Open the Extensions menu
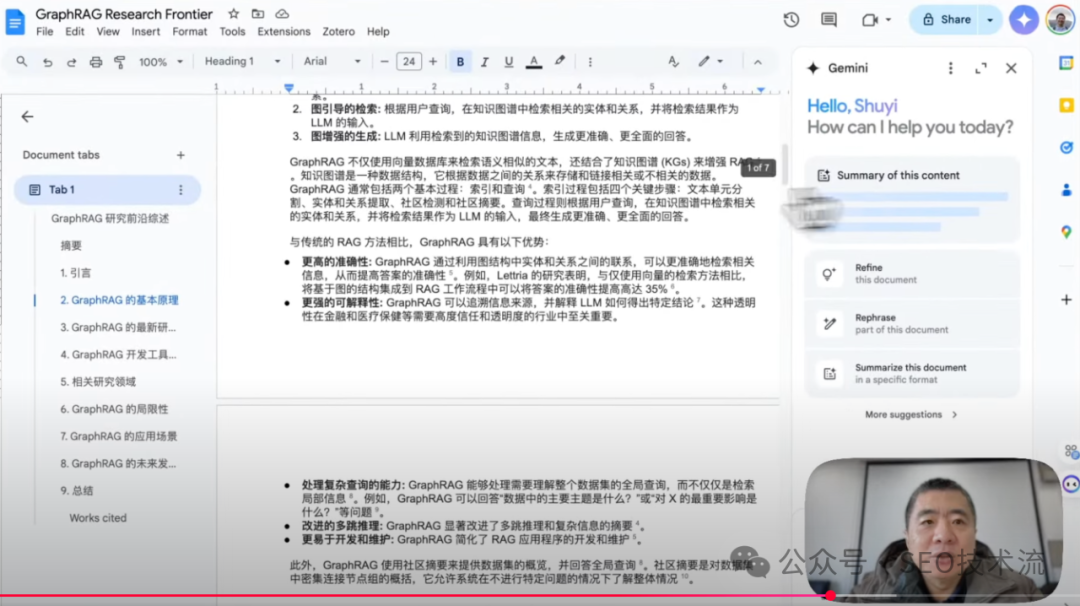The image size is (1080, 606). coord(284,31)
